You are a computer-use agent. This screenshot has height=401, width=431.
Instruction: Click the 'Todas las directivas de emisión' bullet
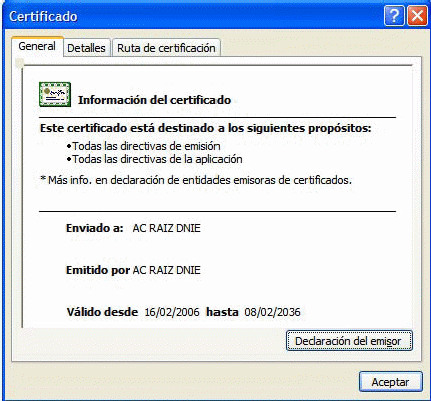[144, 146]
